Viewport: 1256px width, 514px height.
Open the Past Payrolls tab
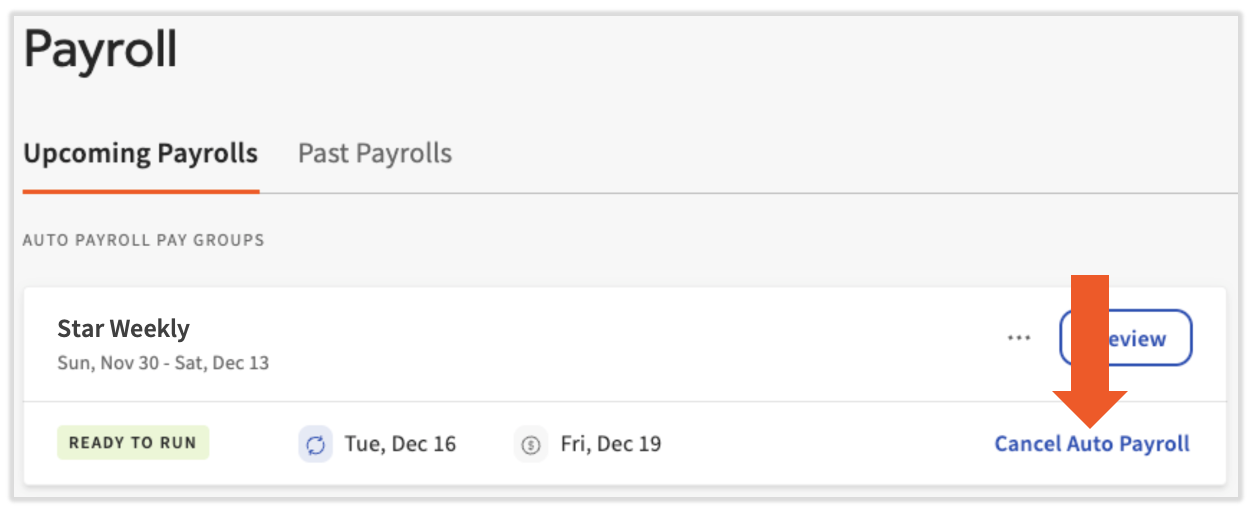click(375, 154)
